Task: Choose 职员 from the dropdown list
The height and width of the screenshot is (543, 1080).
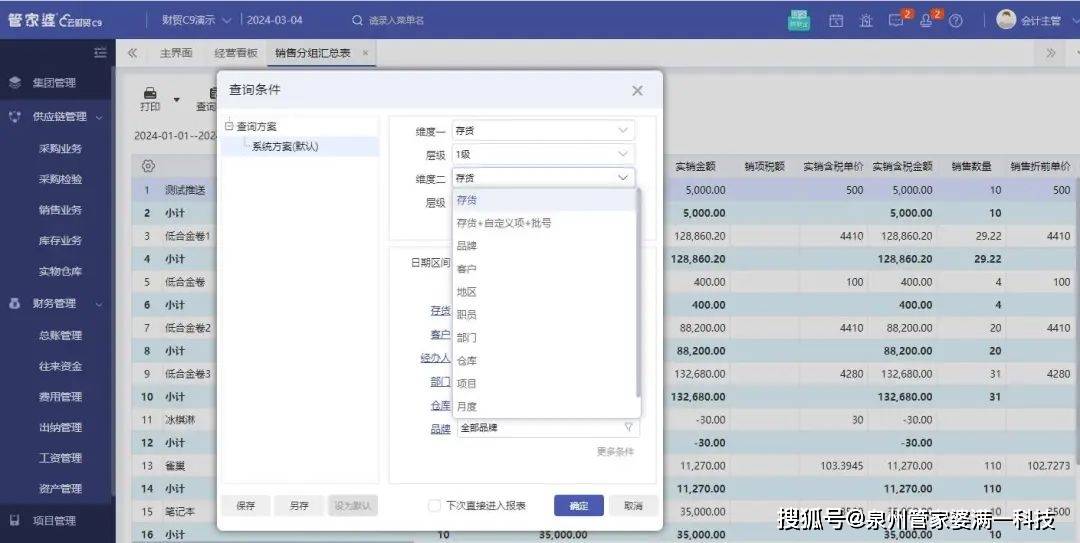Action: pos(544,314)
